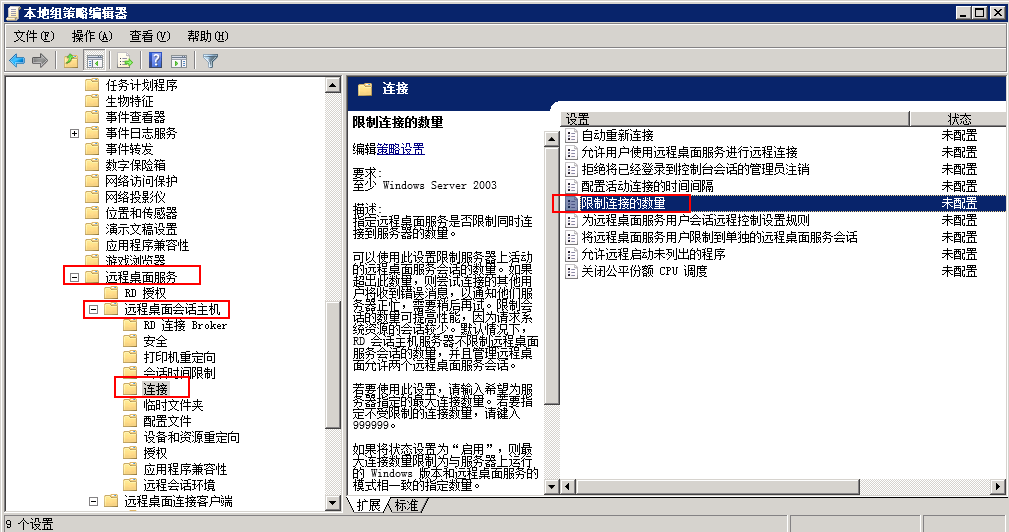Select the 位置和传感器 tree item
This screenshot has height=532, width=1009.
pos(141,213)
